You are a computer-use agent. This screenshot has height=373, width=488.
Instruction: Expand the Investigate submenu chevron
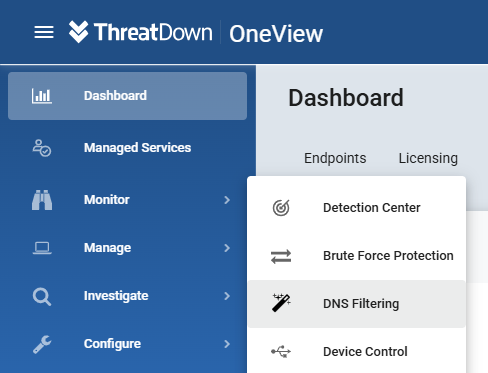point(227,296)
